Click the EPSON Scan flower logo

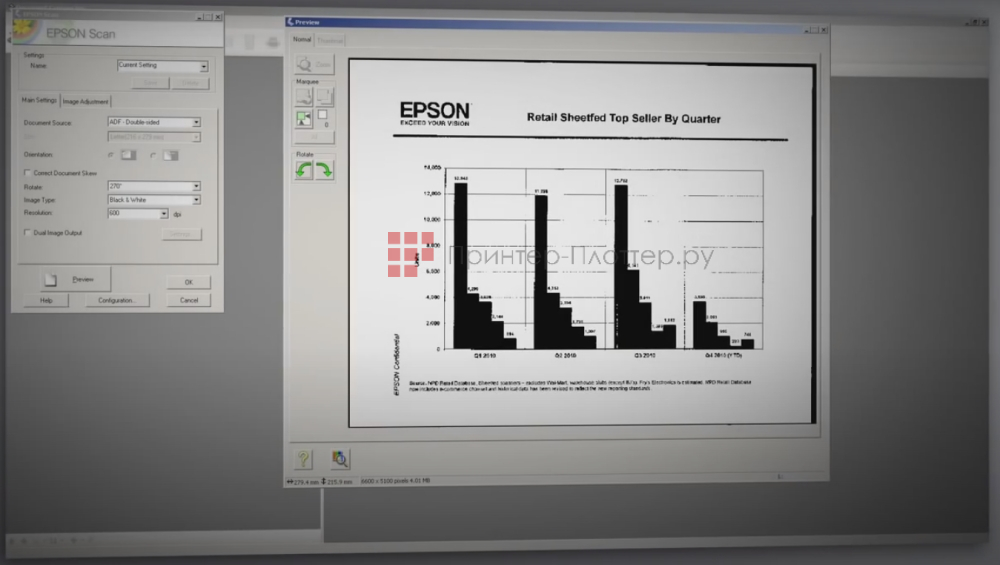(24, 32)
